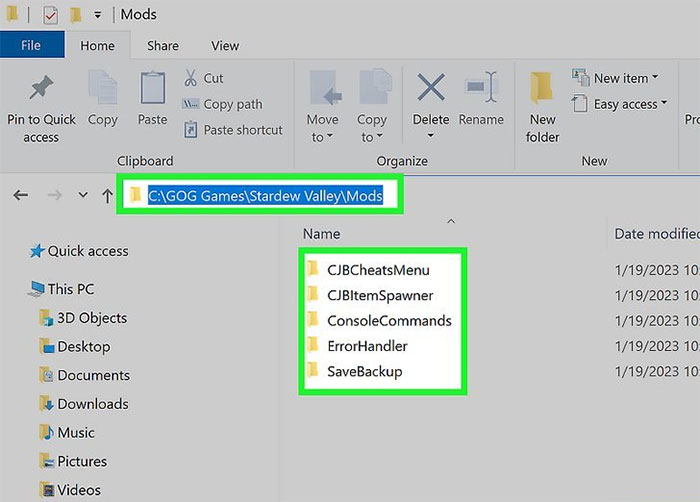Viewport: 700px width, 502px height.
Task: Expand the Delete options arrow
Action: point(431,136)
